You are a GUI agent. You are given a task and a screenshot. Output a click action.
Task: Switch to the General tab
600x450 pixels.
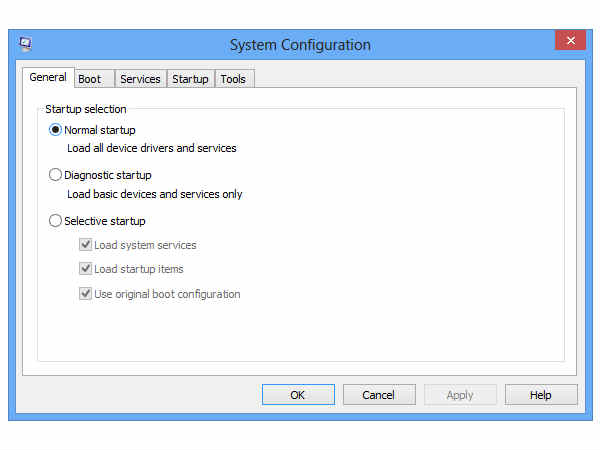pos(48,78)
